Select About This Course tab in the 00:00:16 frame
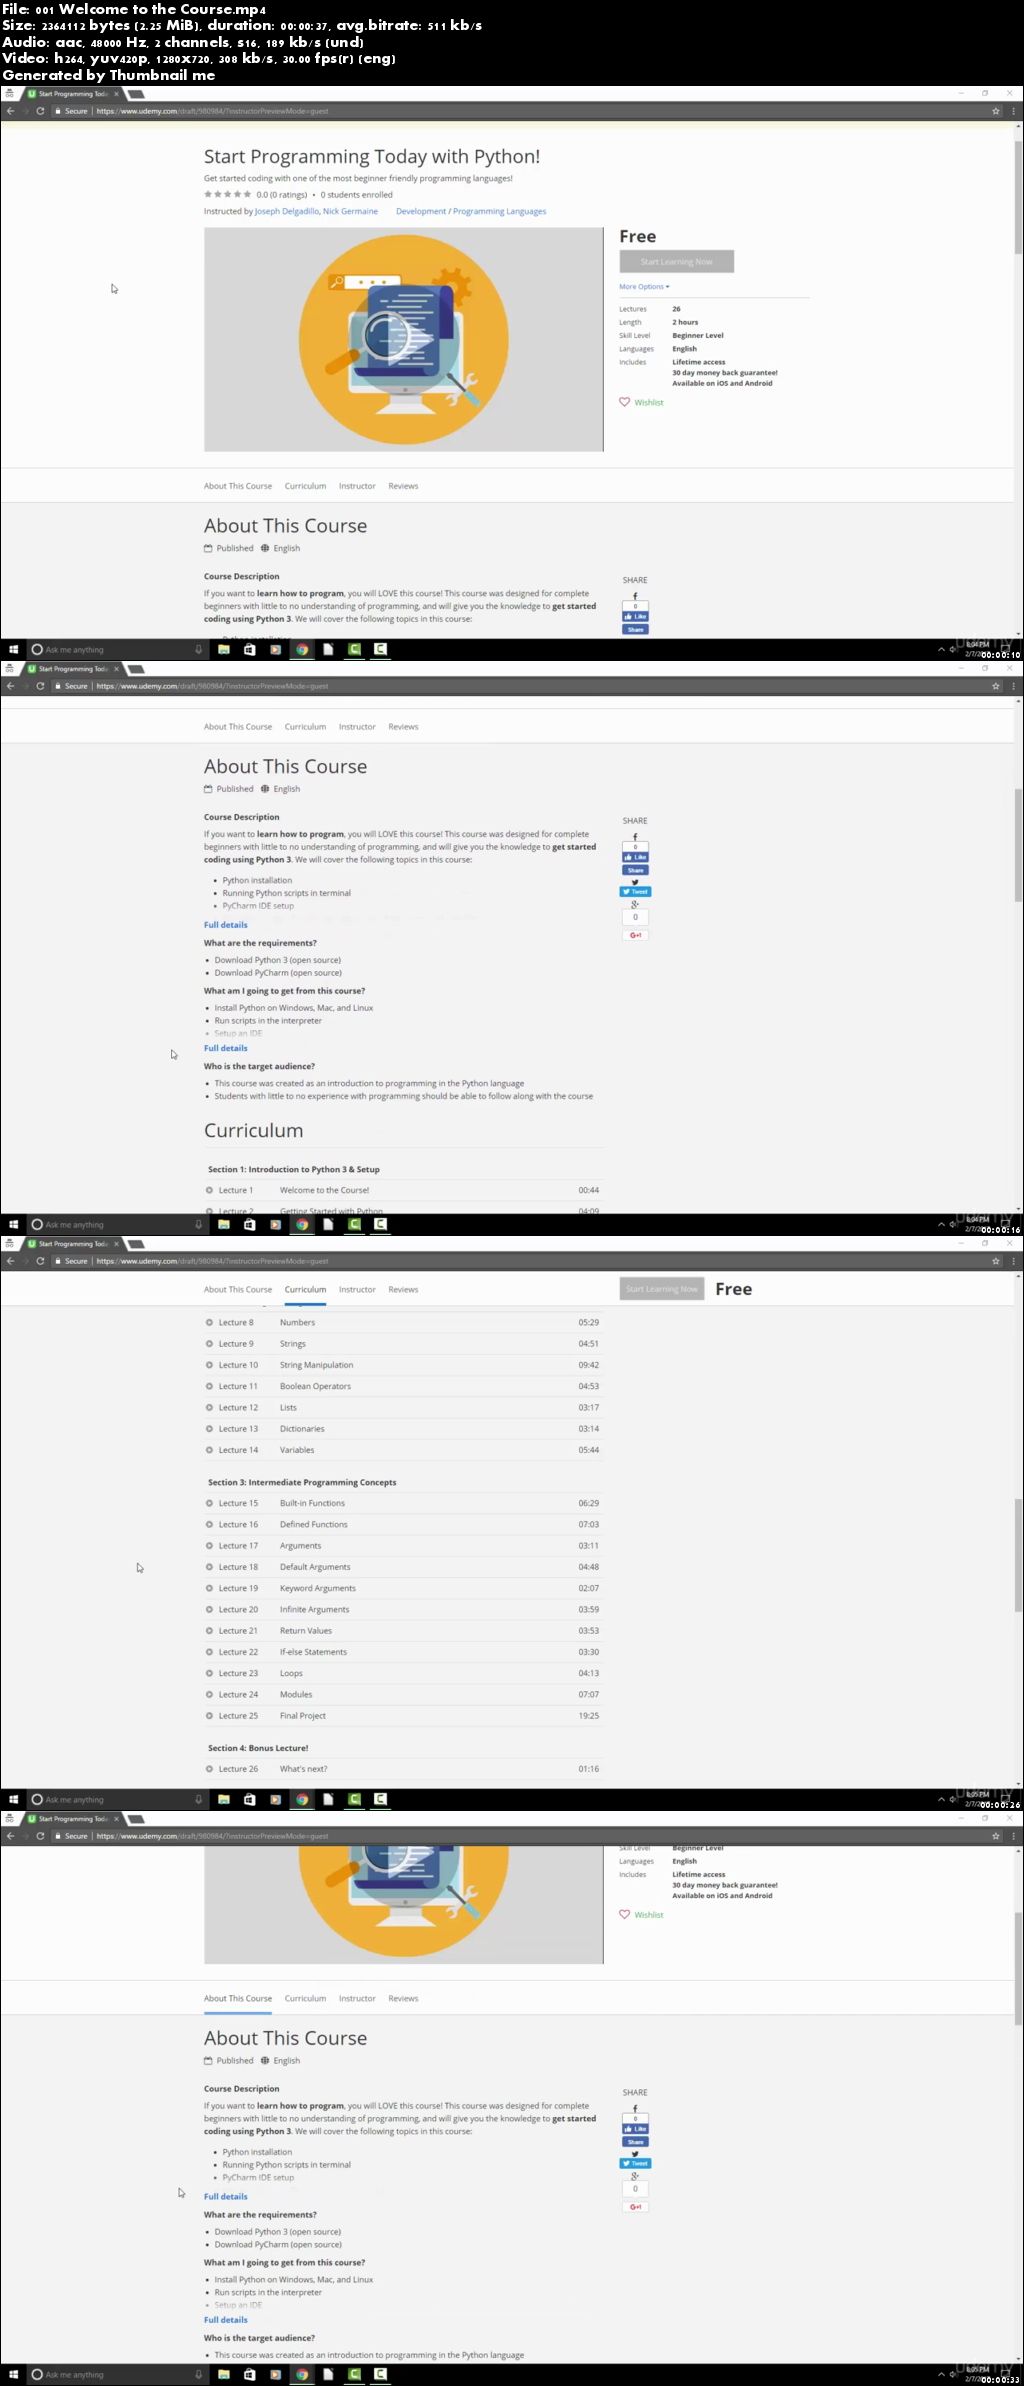Viewport: 1024px width, 2386px height. [x=238, y=727]
